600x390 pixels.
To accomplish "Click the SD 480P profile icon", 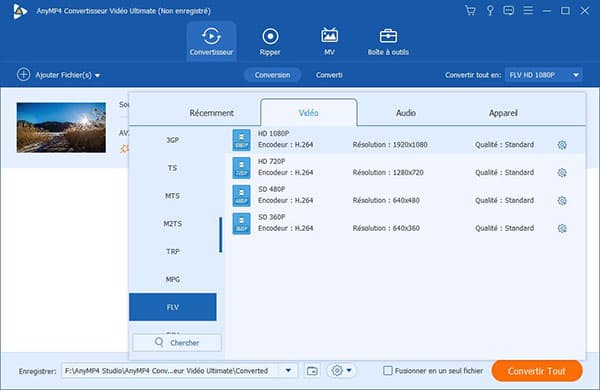I will [241, 196].
